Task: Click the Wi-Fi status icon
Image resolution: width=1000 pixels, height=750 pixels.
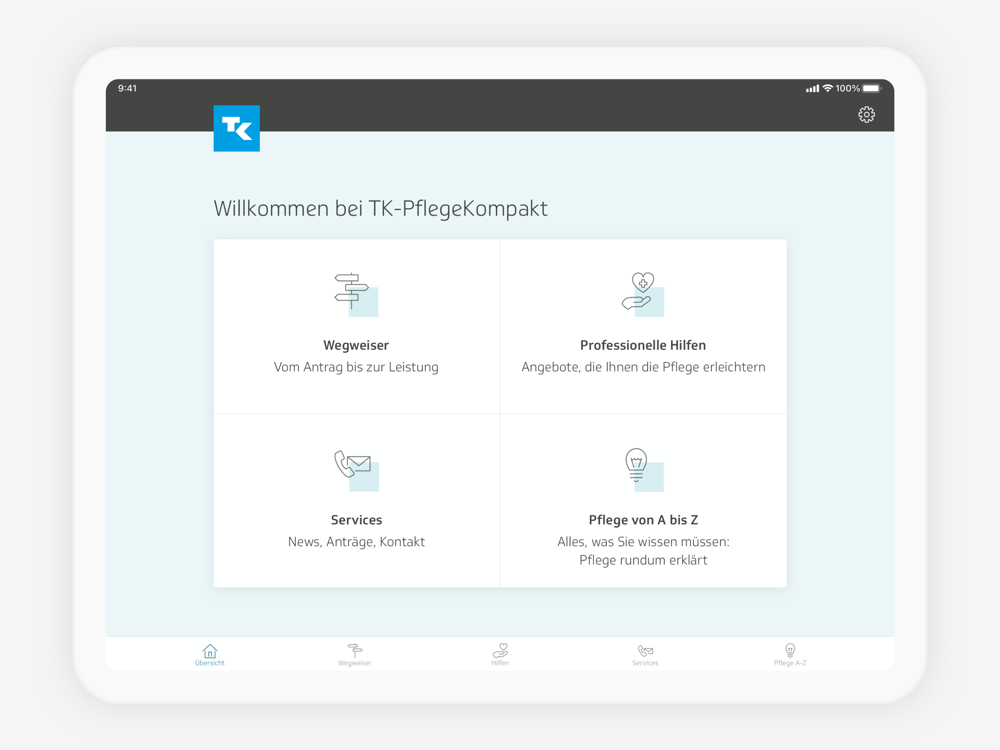Action: click(828, 88)
